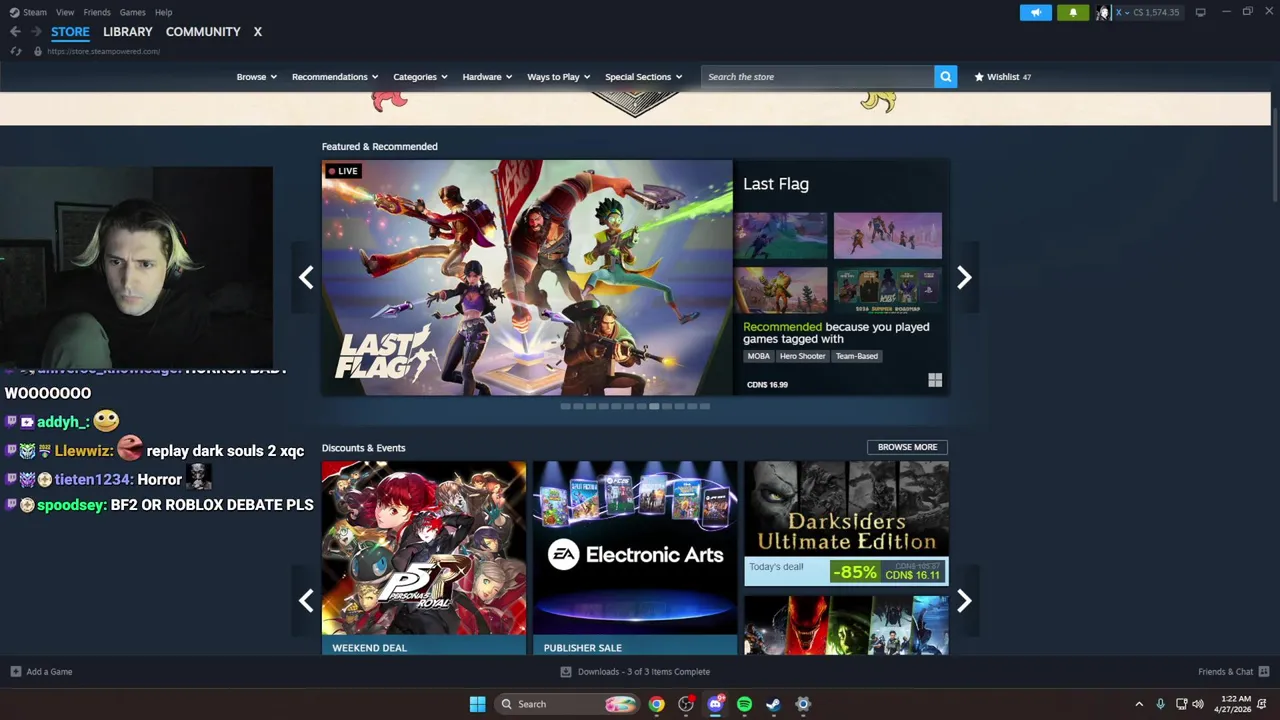Open the Steam menu
Viewport: 1280px width, 720px height.
[28, 12]
